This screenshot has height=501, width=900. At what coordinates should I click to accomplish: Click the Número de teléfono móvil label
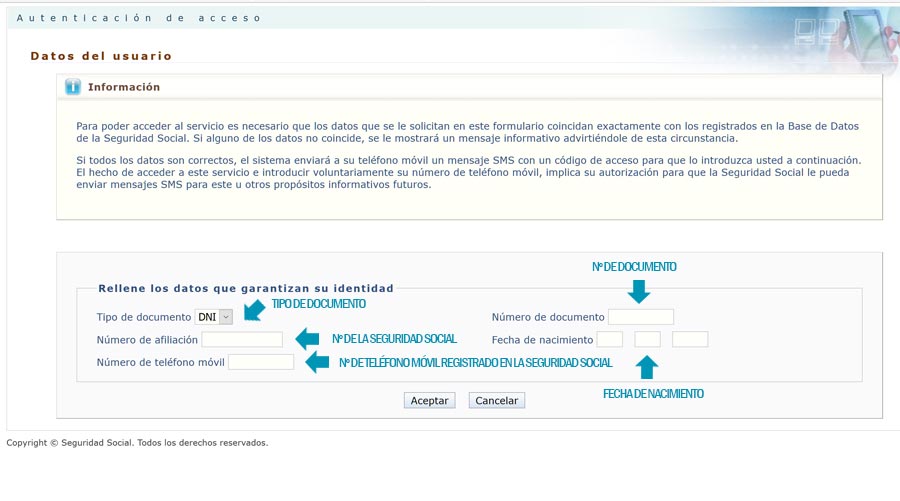coord(160,362)
